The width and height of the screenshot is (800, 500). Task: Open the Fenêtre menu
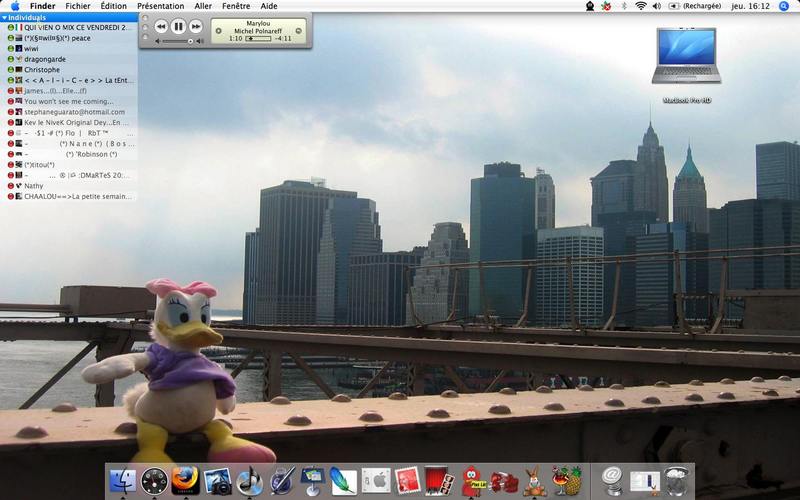tap(236, 6)
